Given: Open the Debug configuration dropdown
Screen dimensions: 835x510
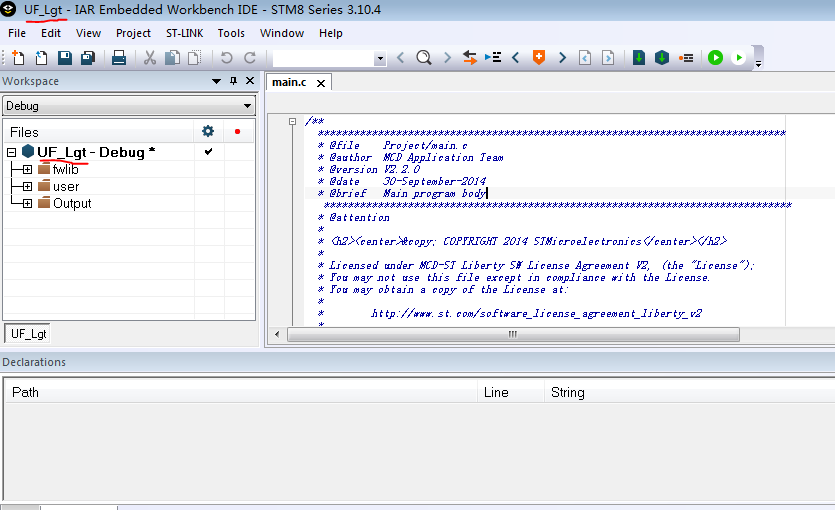Looking at the screenshot, I should [129, 106].
